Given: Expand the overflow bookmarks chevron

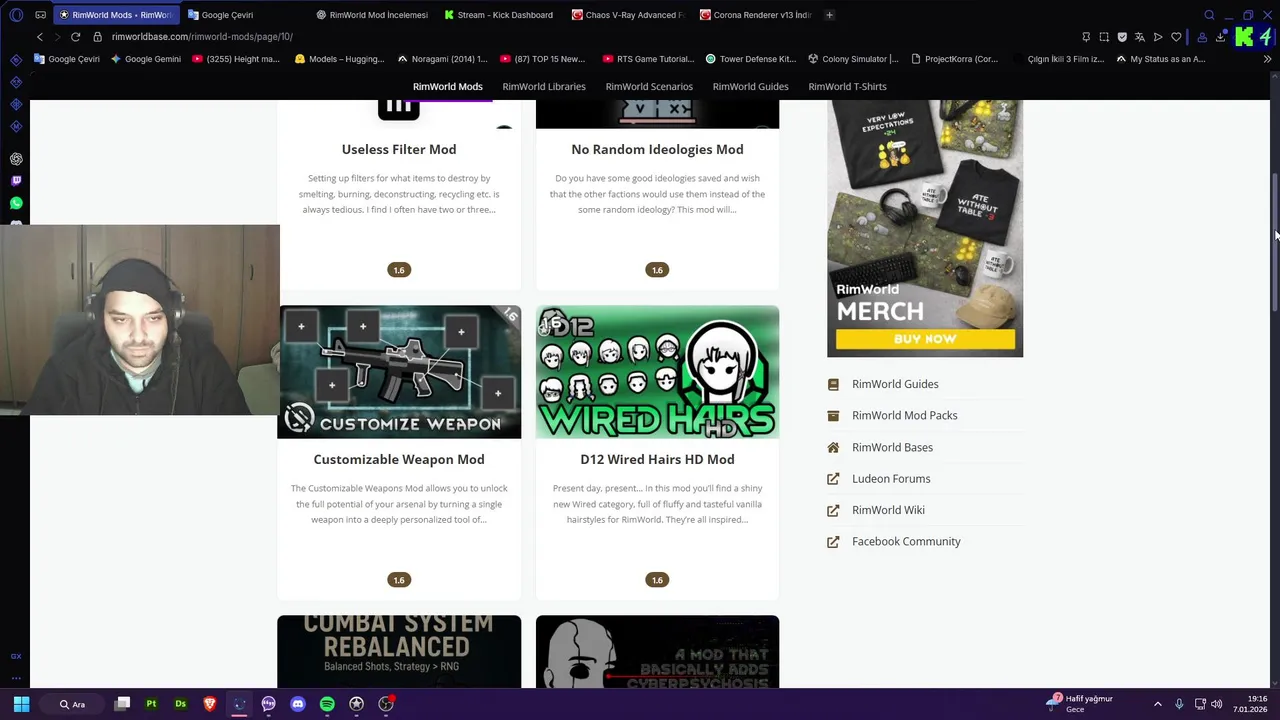Looking at the screenshot, I should pyautogui.click(x=1267, y=59).
